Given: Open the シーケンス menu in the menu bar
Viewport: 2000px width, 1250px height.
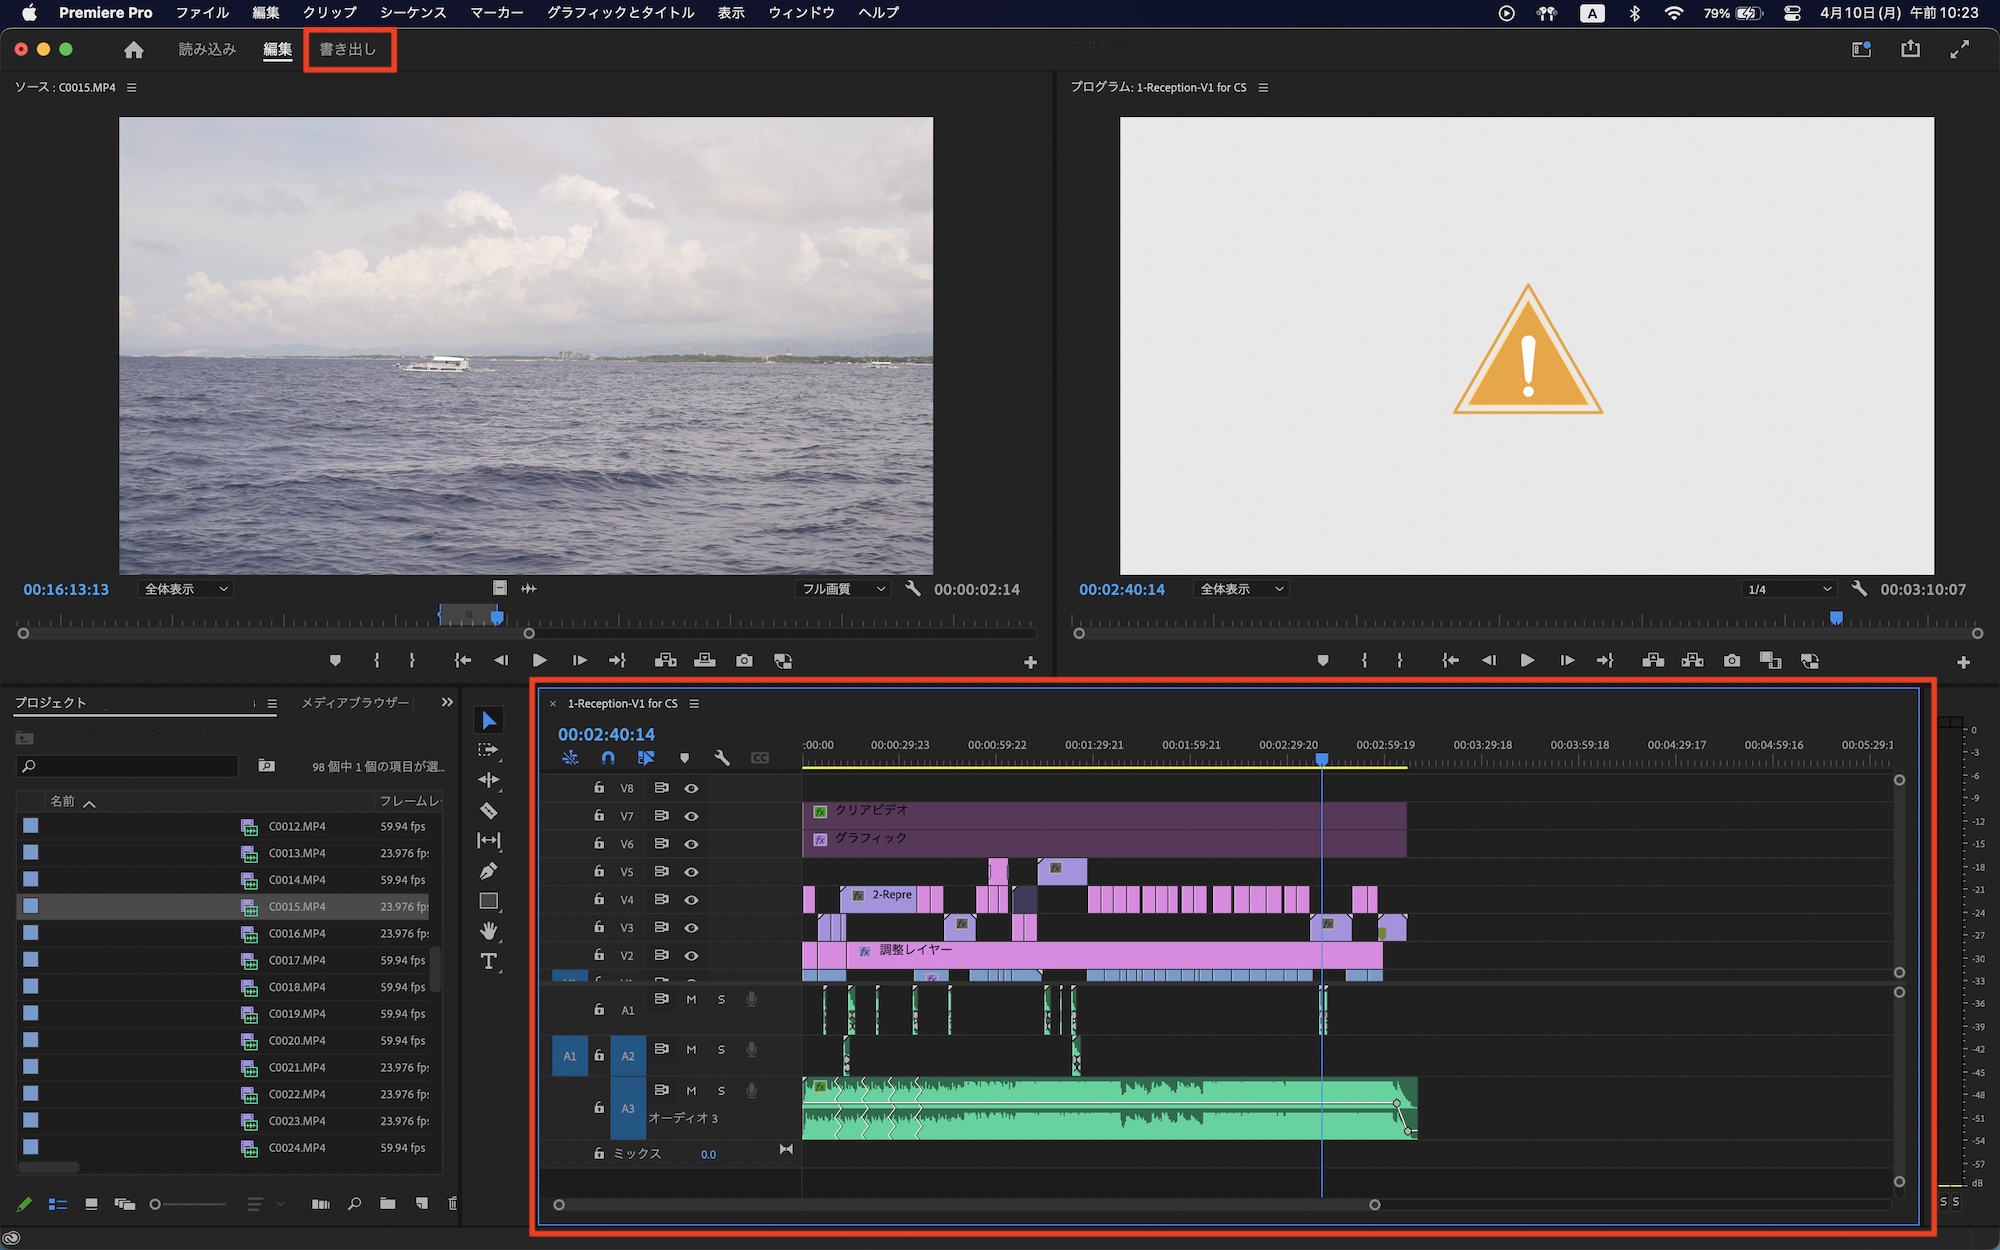Looking at the screenshot, I should pyautogui.click(x=413, y=13).
